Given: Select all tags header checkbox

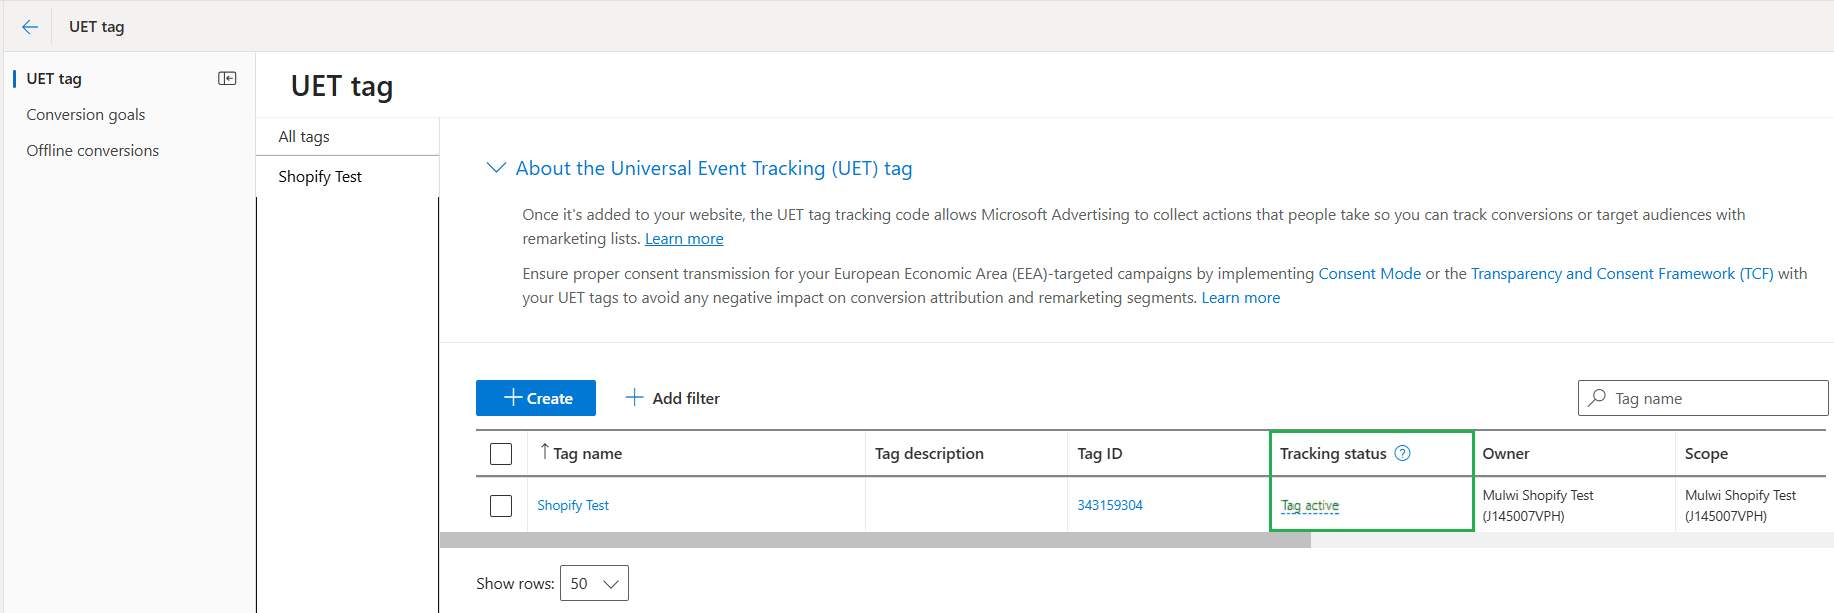Looking at the screenshot, I should [501, 454].
